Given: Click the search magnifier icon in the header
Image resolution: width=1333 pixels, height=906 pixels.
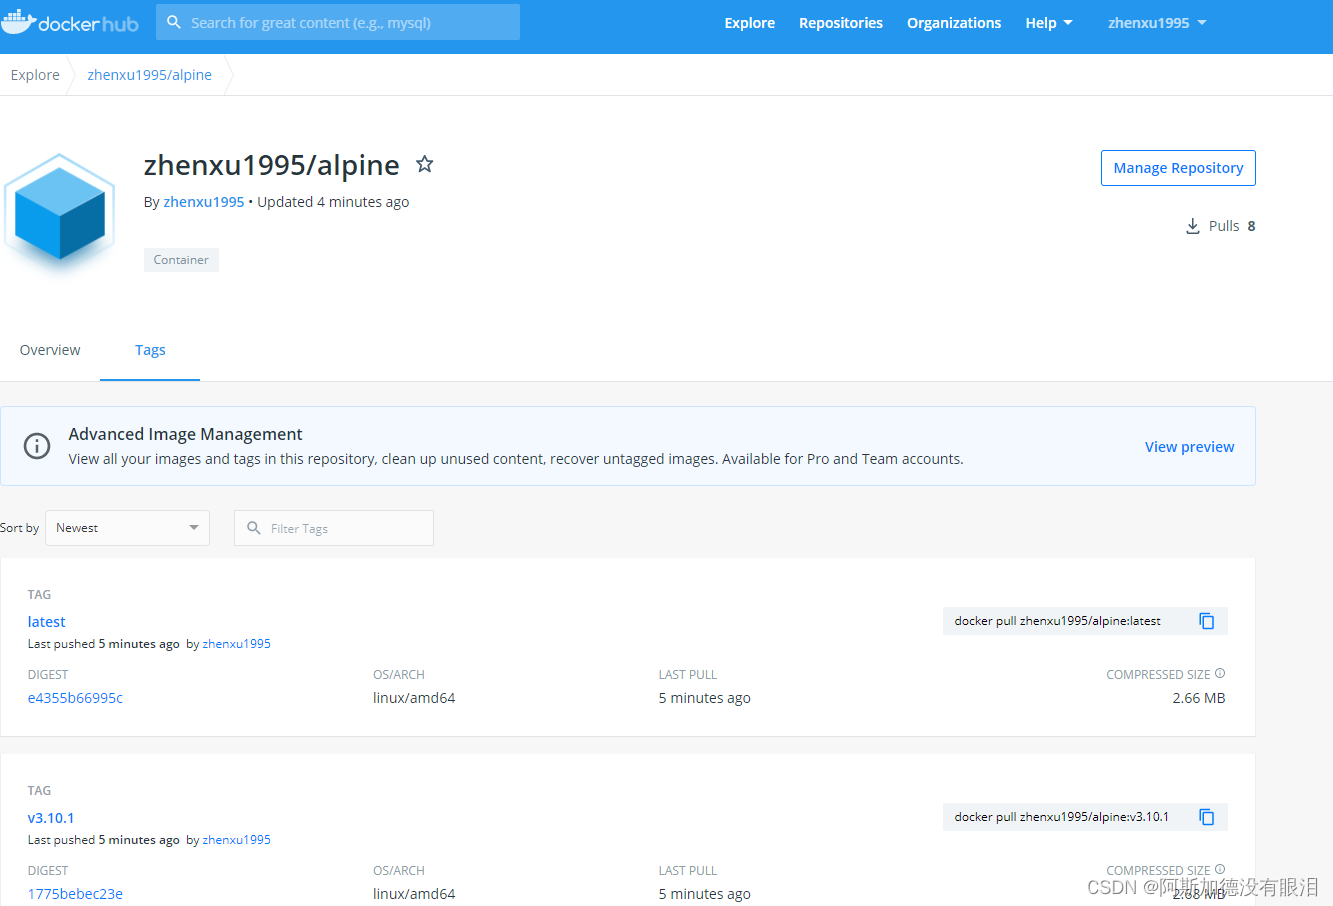Looking at the screenshot, I should pos(174,21).
